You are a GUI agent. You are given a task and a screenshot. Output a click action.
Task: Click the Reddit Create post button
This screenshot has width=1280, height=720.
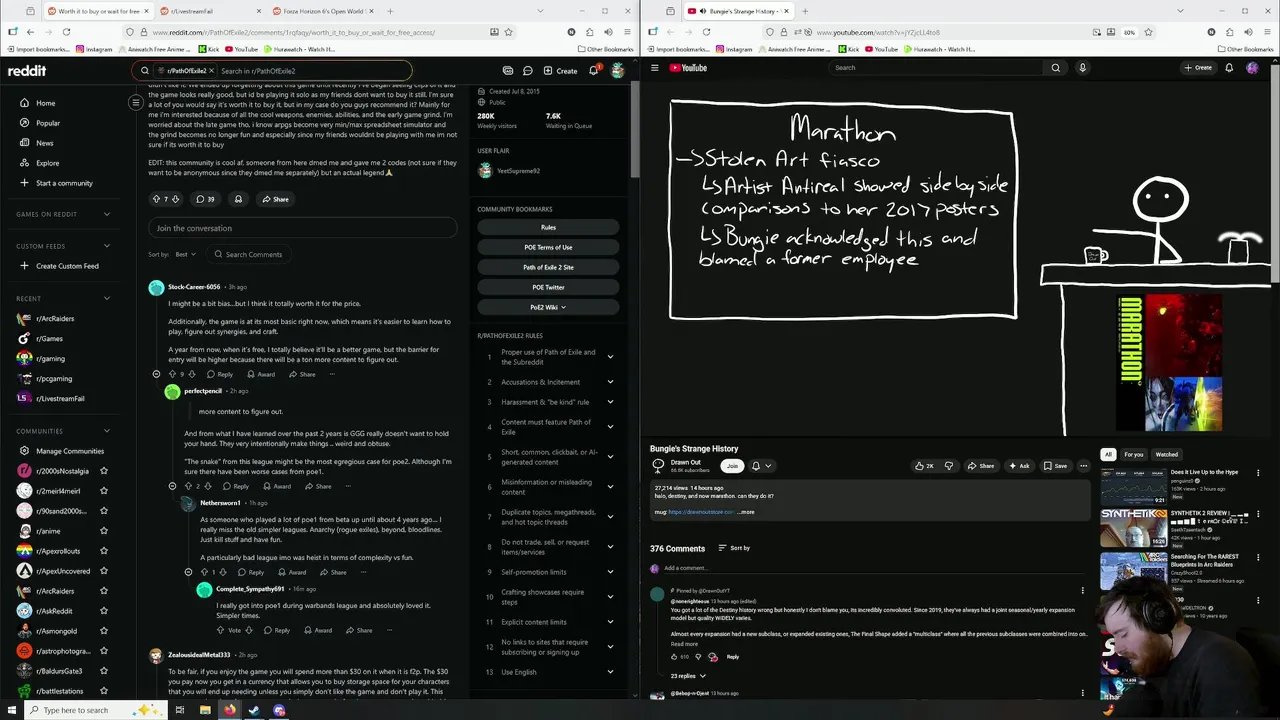(560, 71)
